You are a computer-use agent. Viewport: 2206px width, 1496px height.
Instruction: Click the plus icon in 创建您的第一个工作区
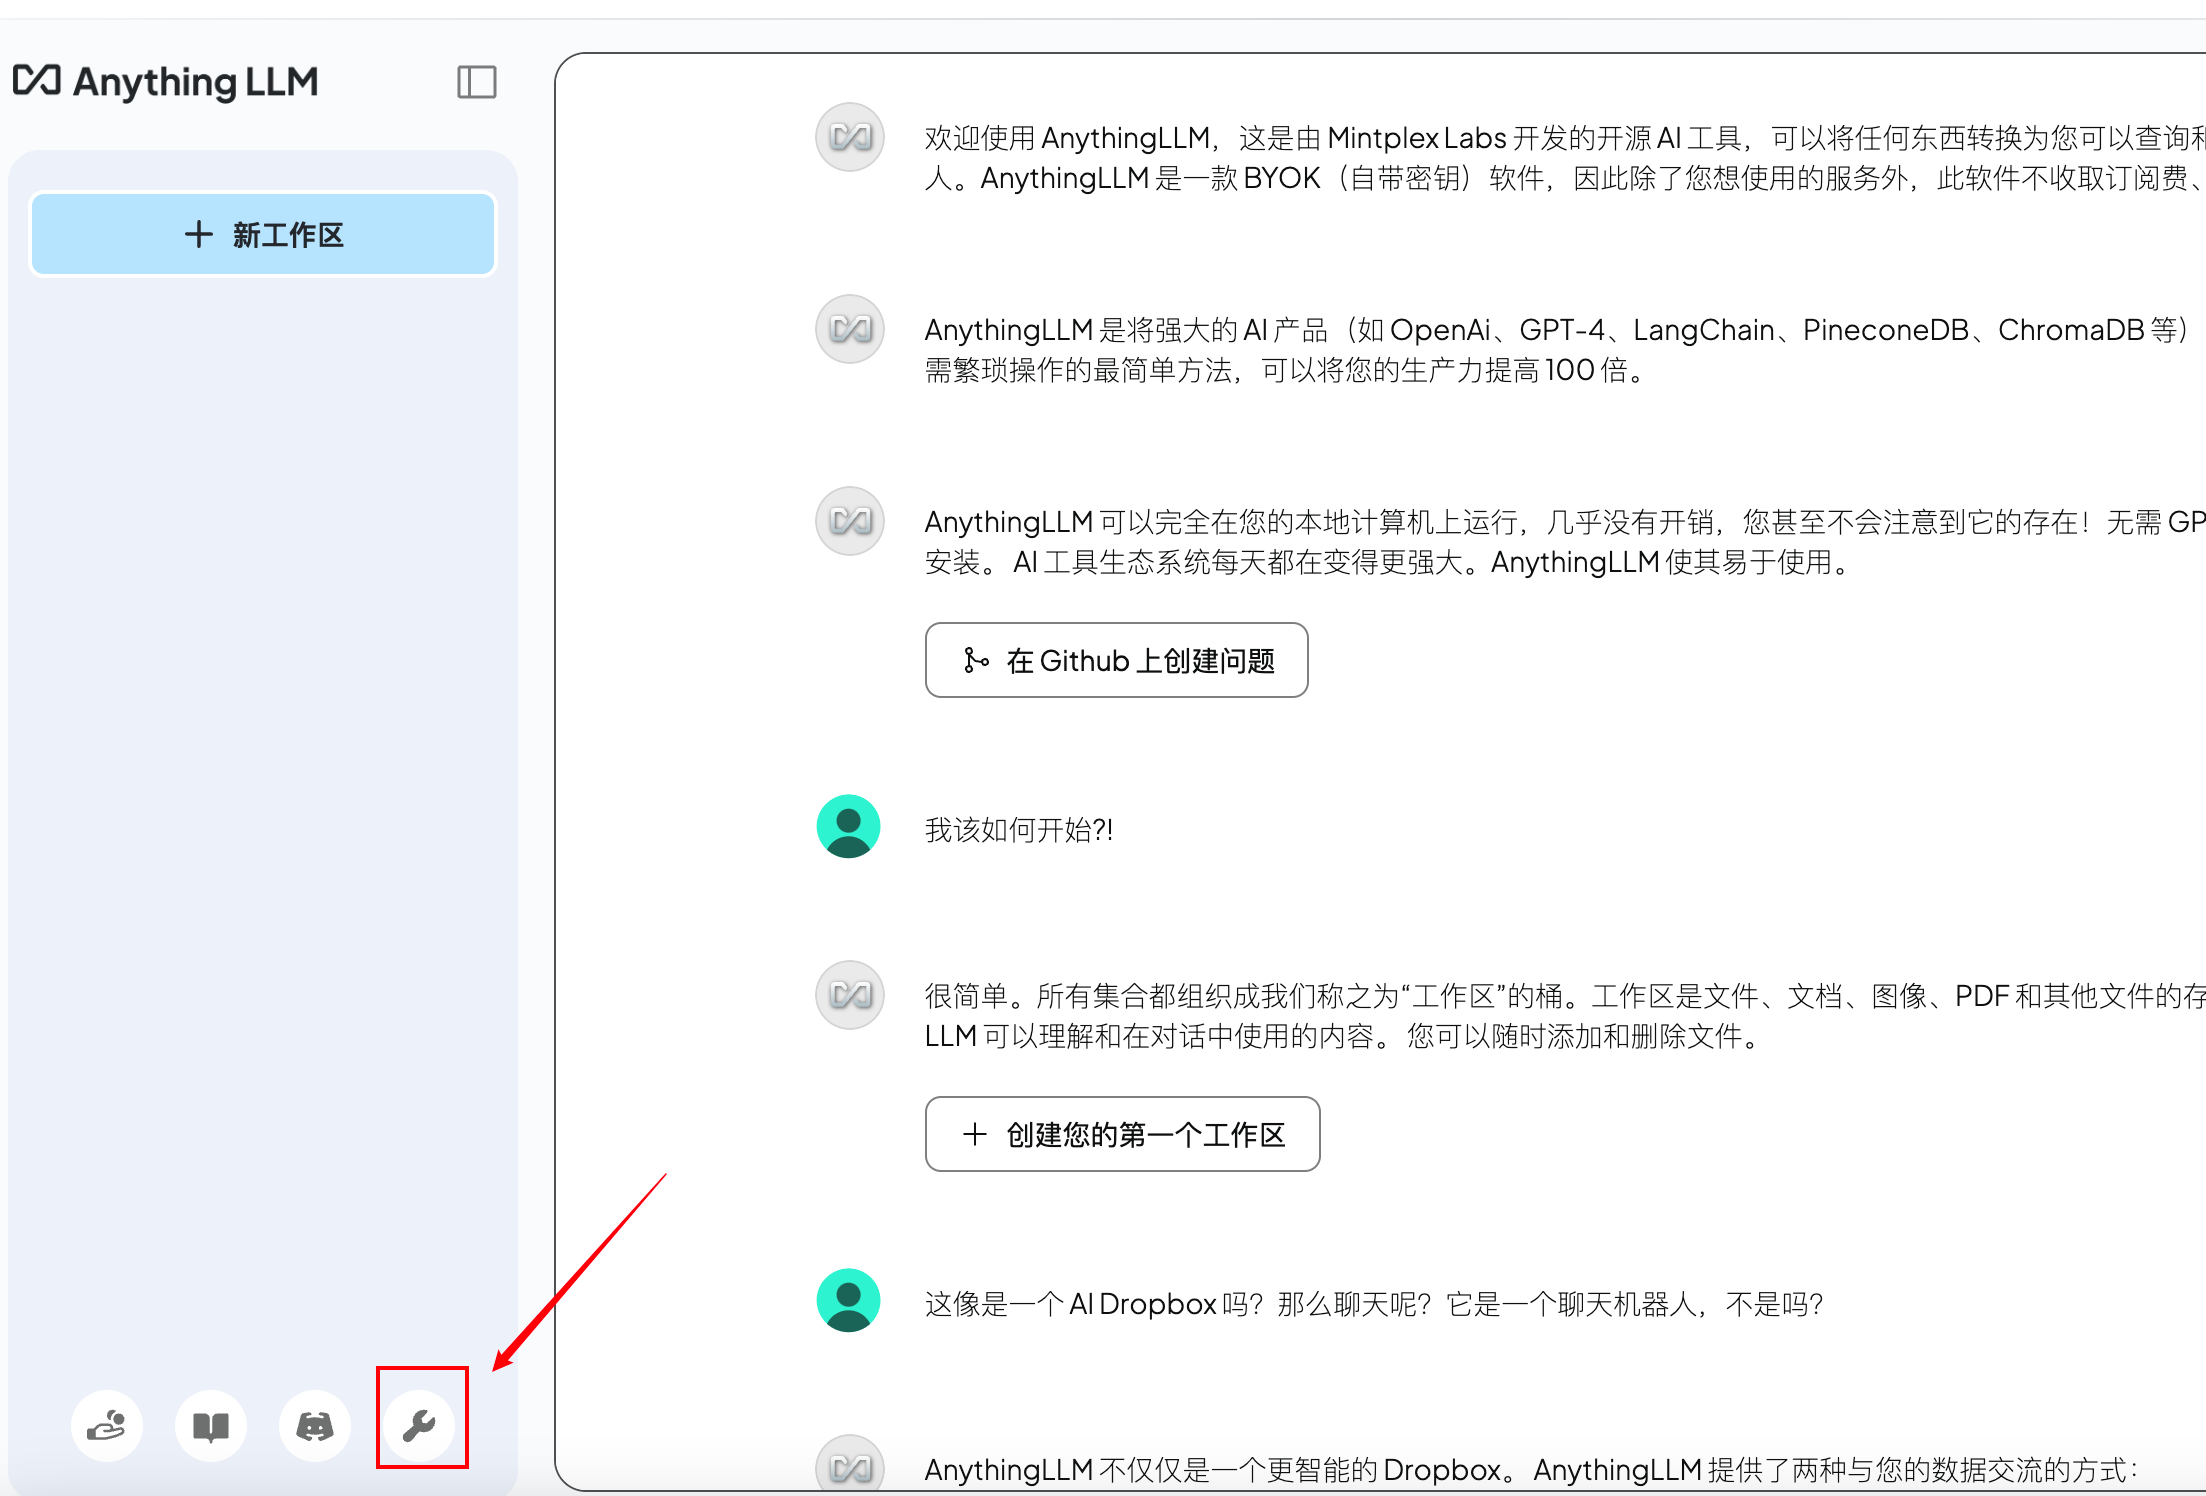(x=974, y=1134)
